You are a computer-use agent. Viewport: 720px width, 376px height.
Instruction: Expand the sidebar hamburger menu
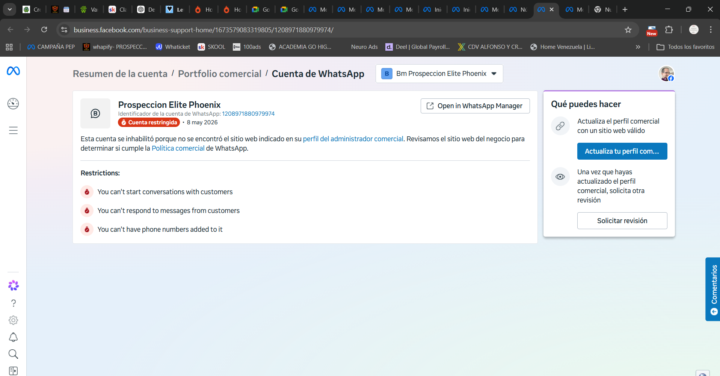pyautogui.click(x=13, y=131)
